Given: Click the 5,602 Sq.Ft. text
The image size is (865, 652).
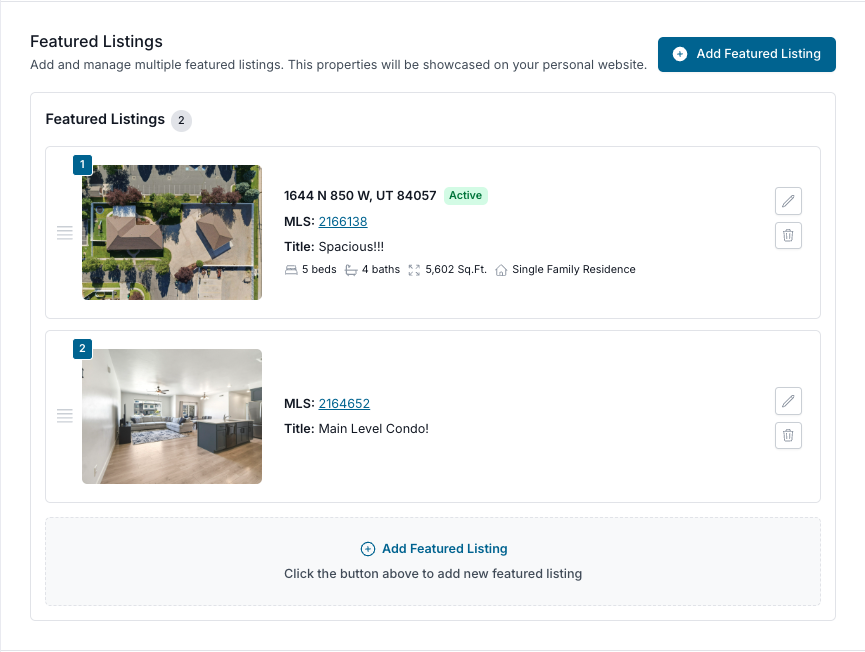Looking at the screenshot, I should click(x=456, y=270).
